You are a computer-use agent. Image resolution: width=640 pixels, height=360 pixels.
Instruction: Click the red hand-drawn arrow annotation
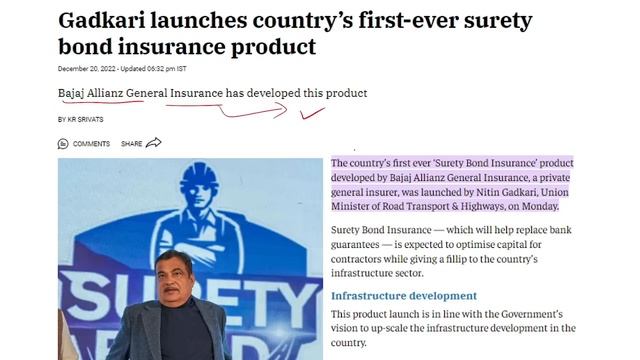coord(227,110)
